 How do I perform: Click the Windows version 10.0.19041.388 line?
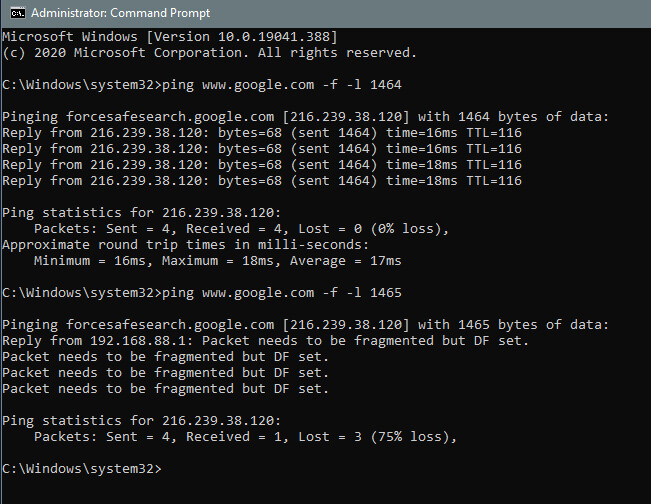click(166, 36)
